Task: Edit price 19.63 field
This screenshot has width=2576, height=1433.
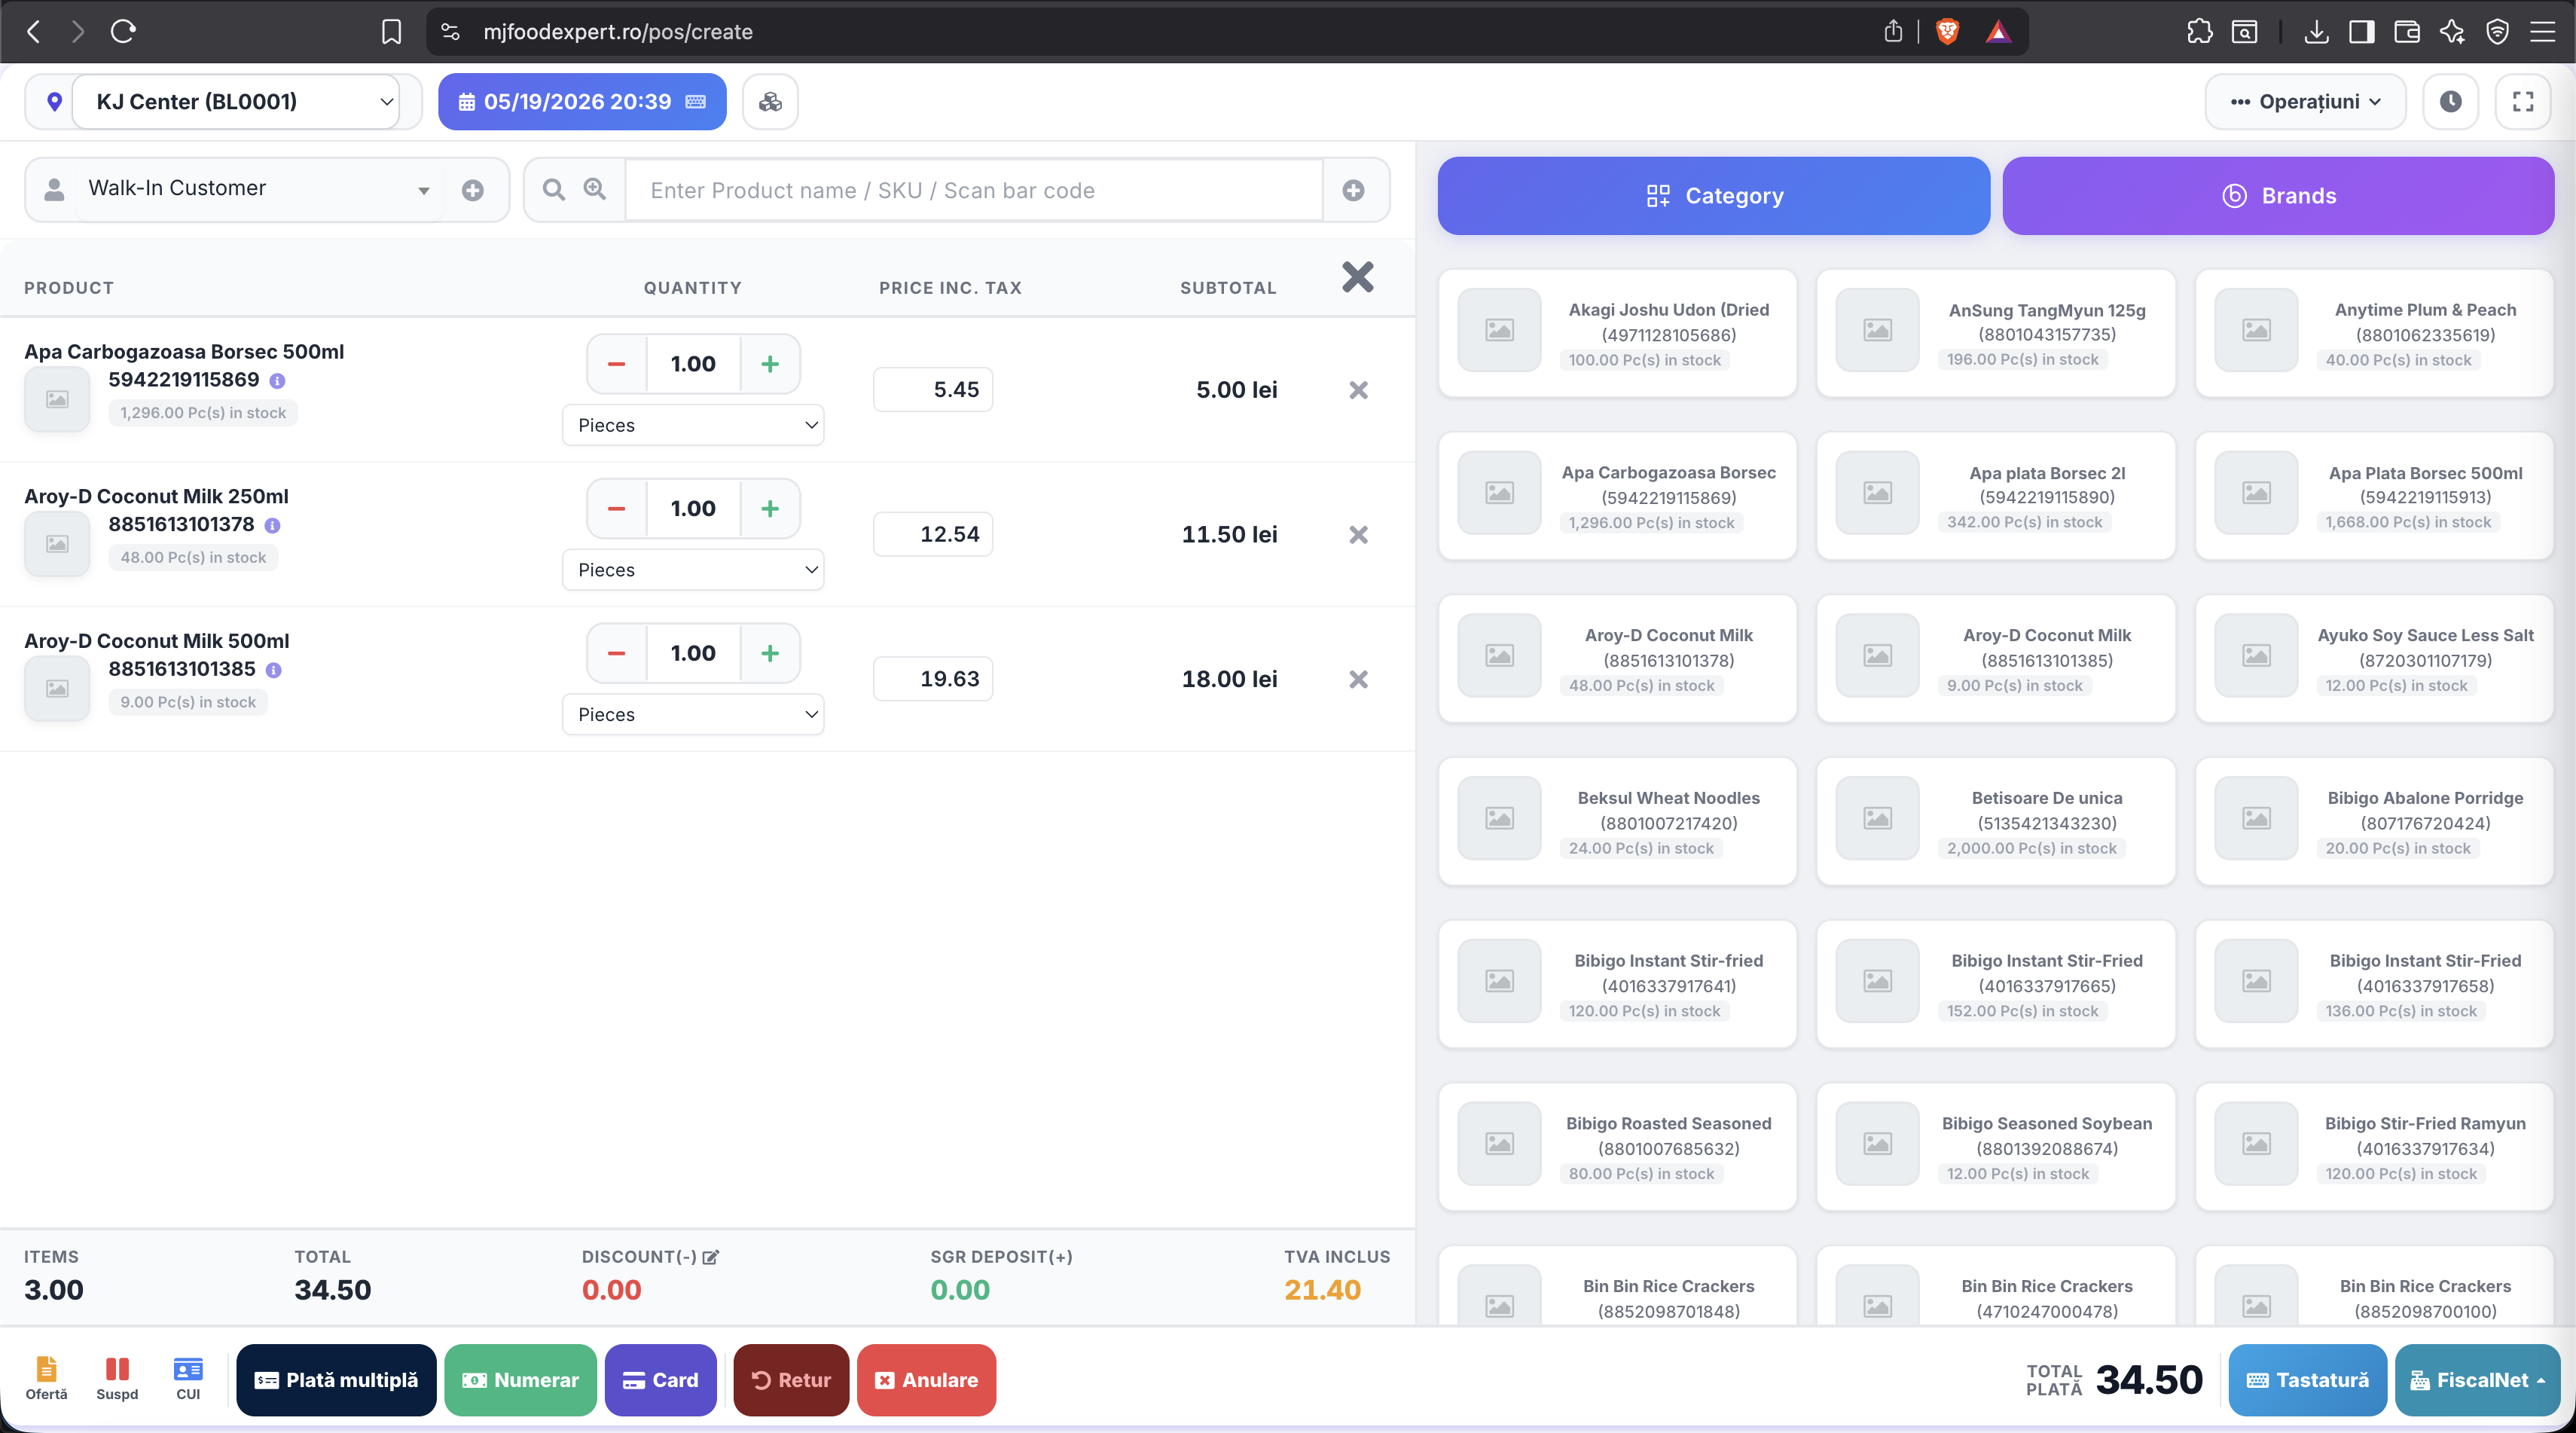Action: pos(933,679)
